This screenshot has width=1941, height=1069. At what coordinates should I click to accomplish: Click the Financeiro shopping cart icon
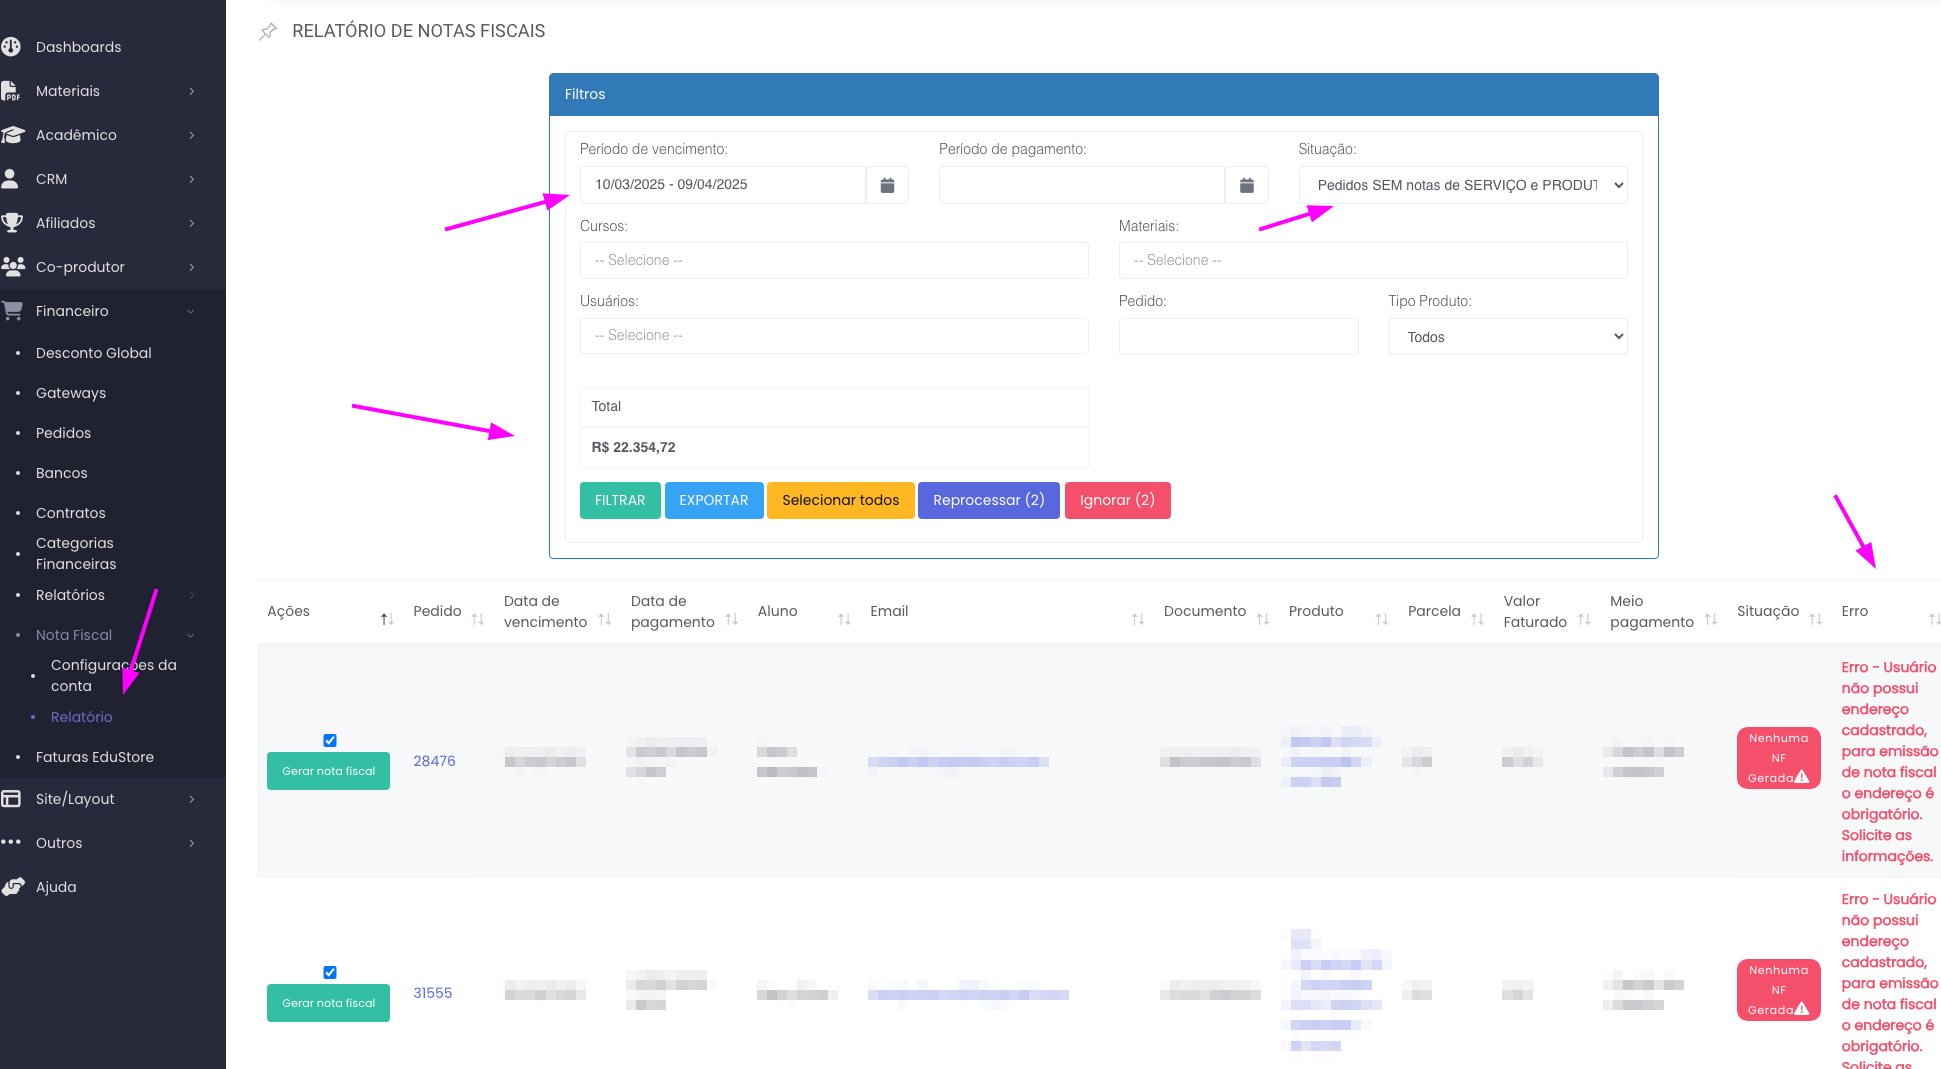pos(12,311)
